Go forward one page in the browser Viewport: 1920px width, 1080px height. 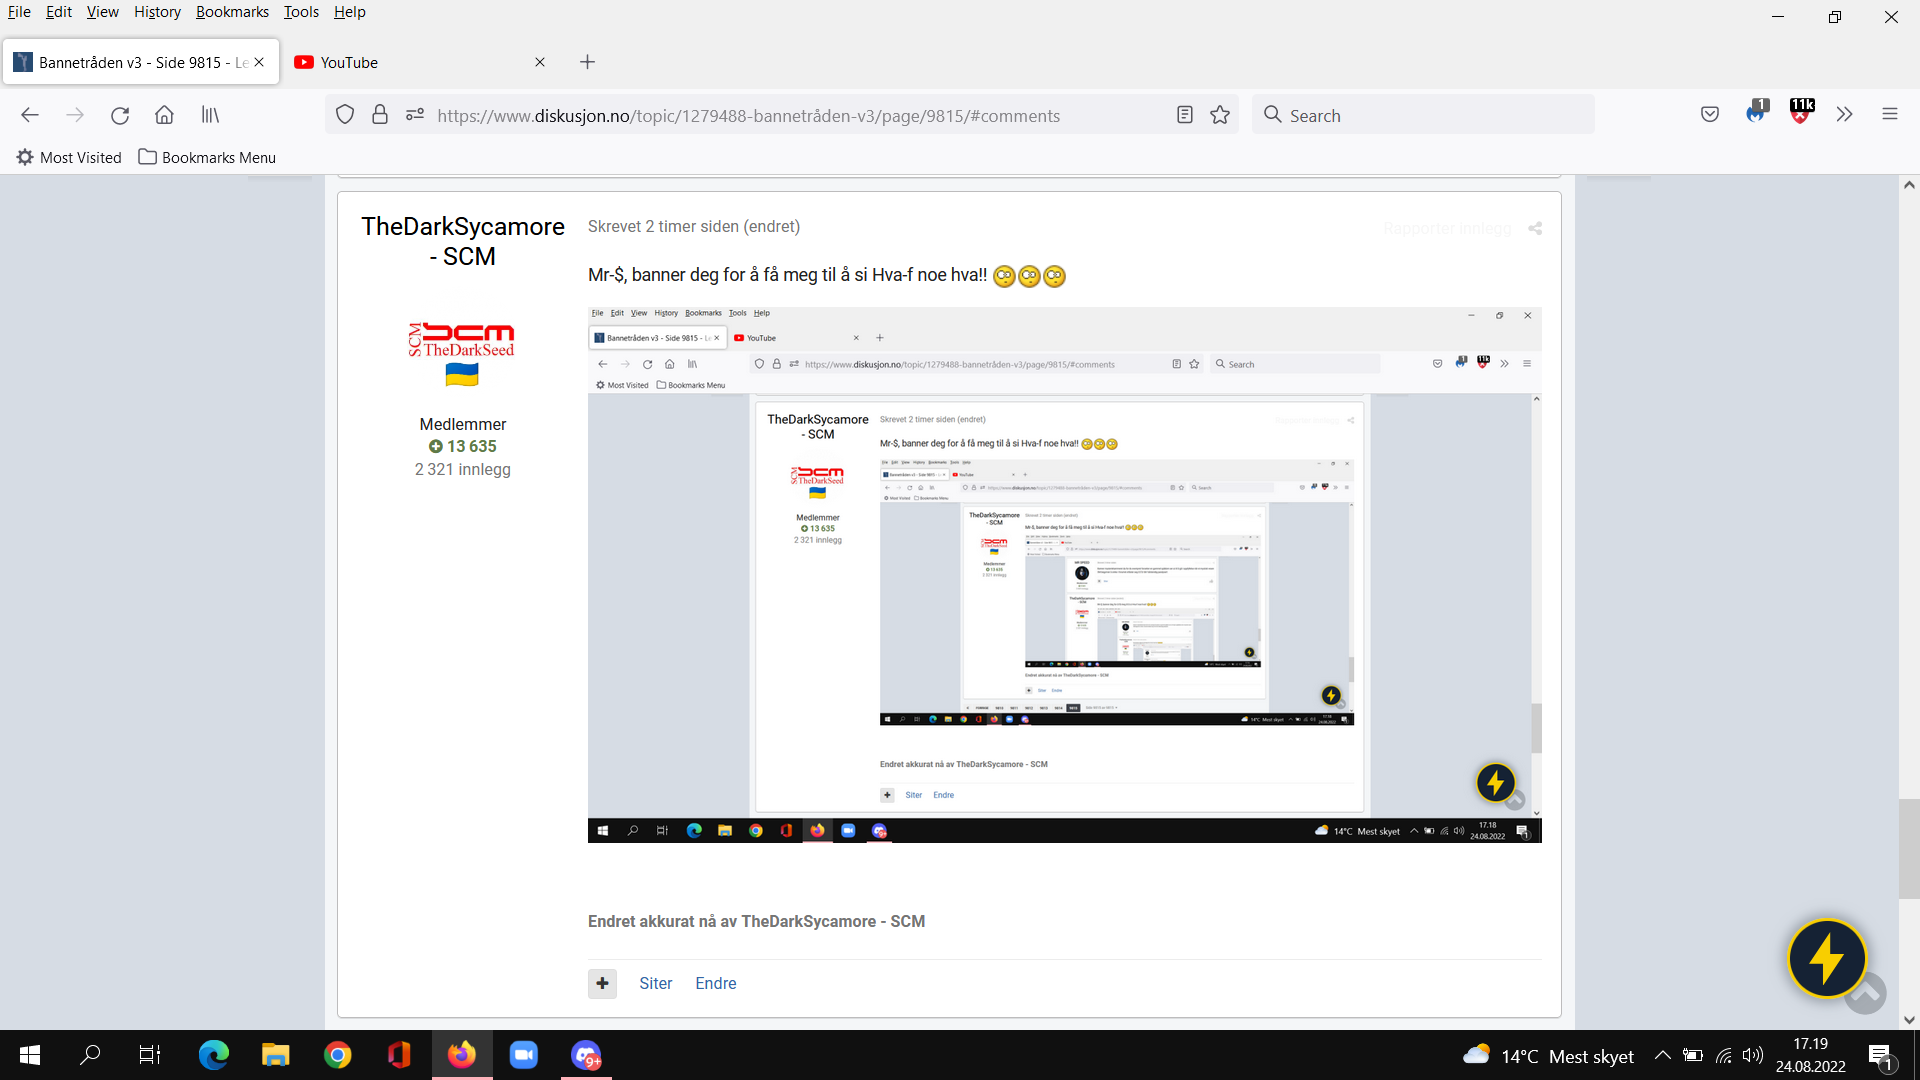click(x=75, y=115)
